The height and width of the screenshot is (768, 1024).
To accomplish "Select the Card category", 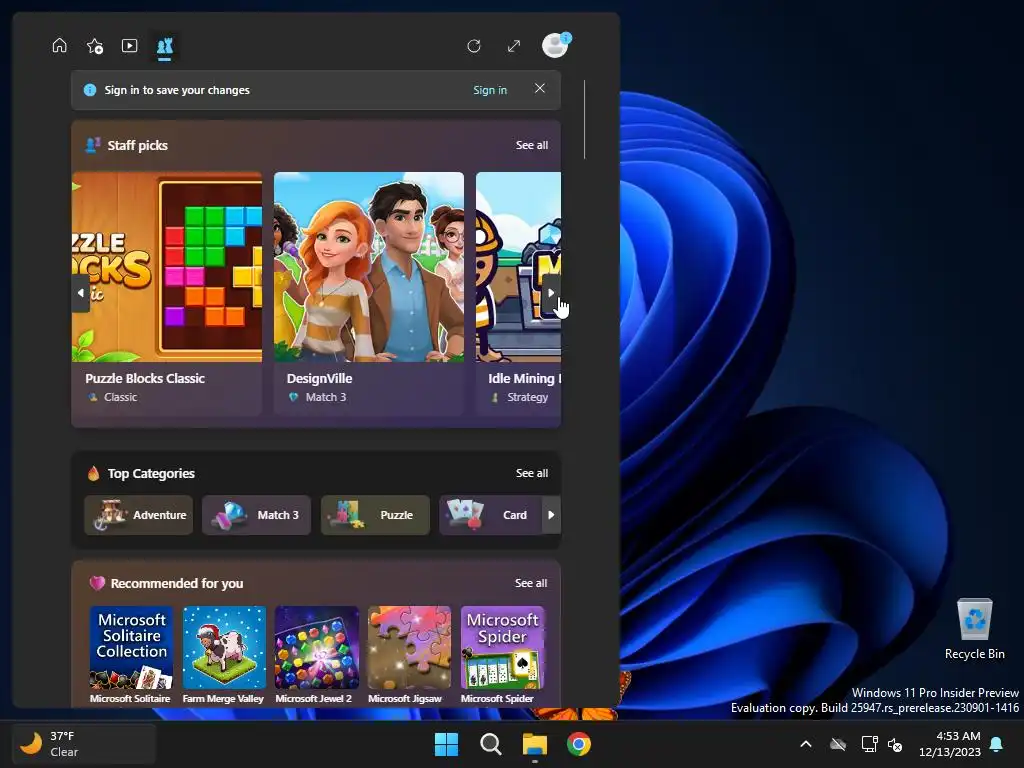I will click(x=491, y=515).
